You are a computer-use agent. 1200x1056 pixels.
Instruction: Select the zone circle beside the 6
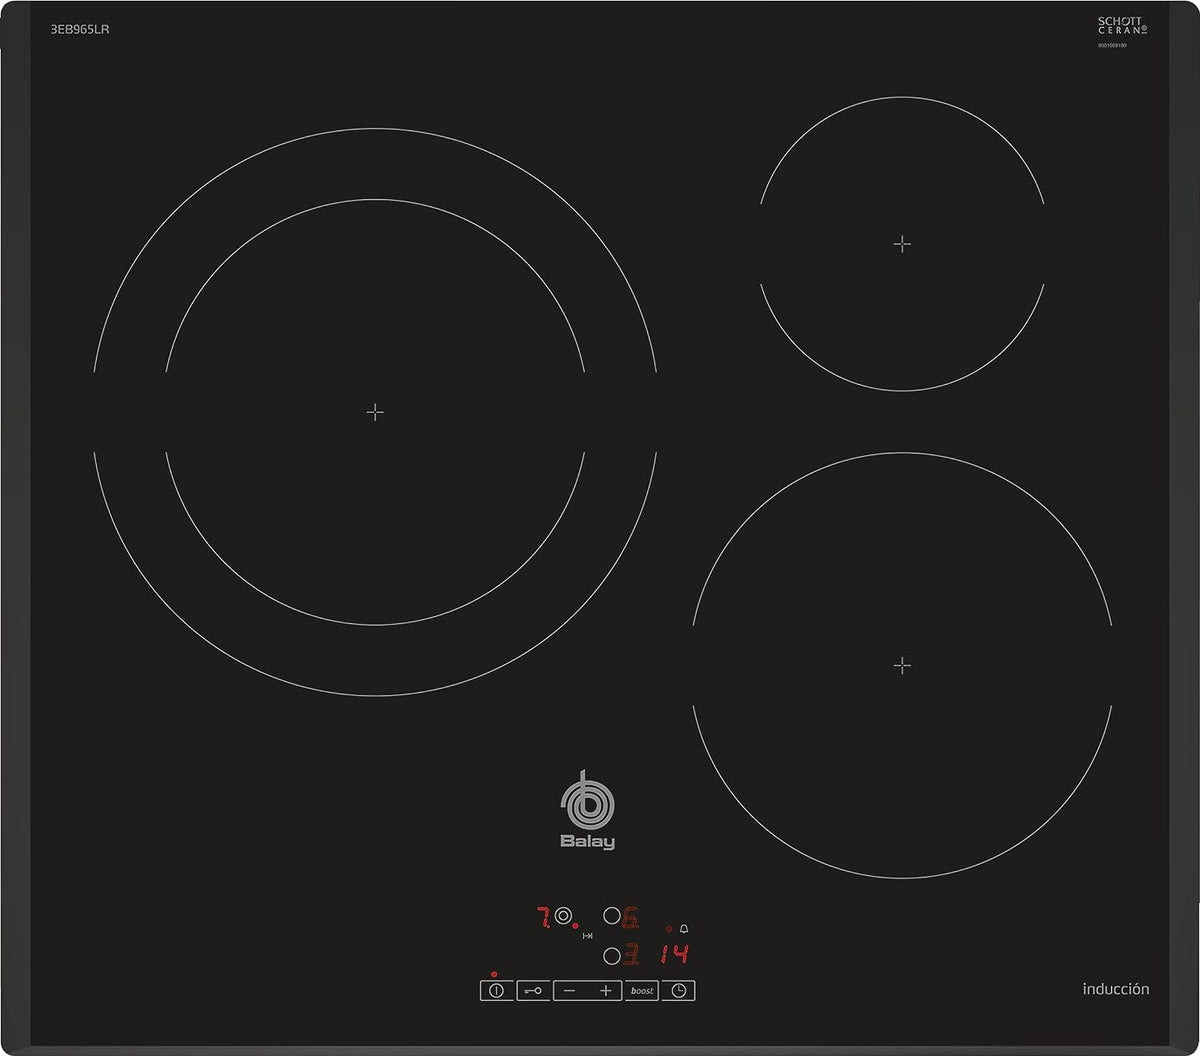tap(611, 915)
